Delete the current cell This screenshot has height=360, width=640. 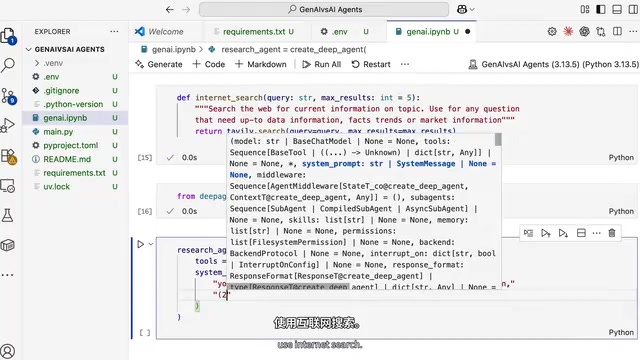click(x=612, y=233)
